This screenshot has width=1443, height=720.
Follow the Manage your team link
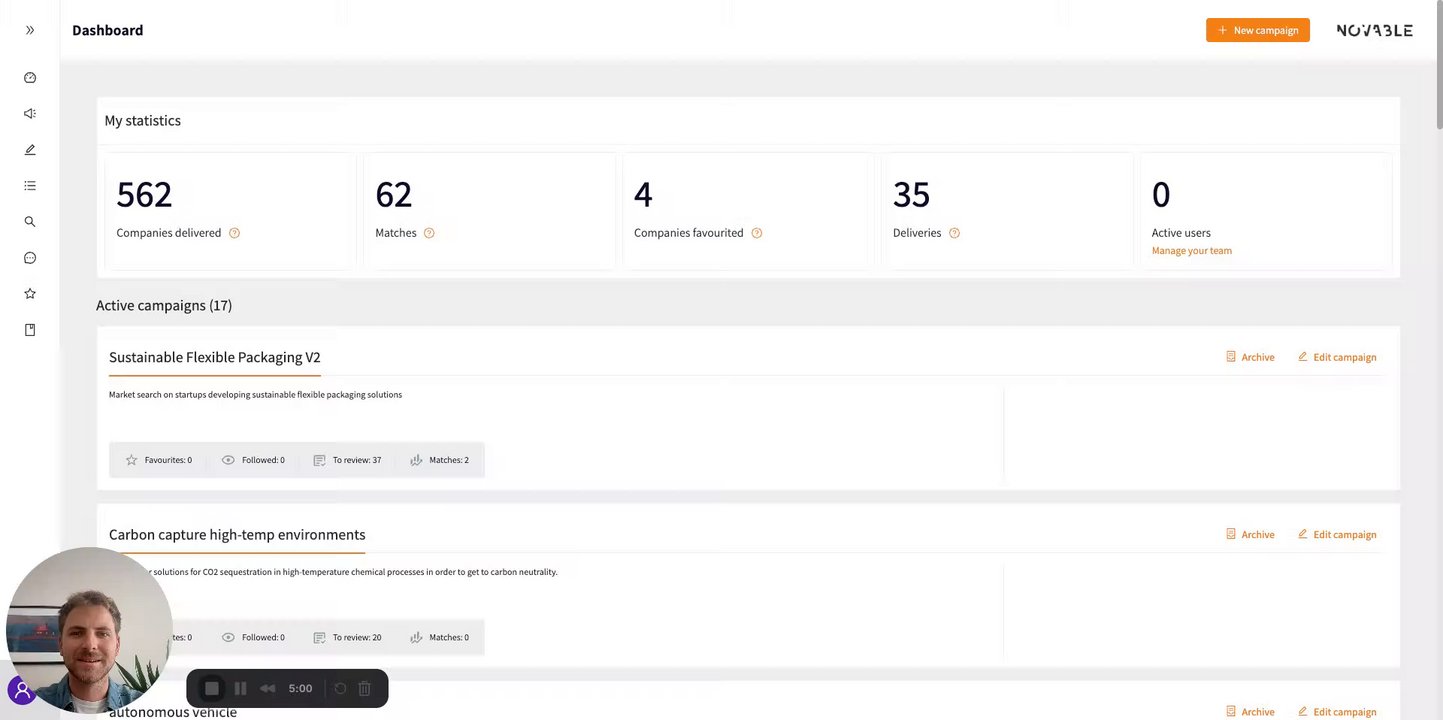(1191, 251)
